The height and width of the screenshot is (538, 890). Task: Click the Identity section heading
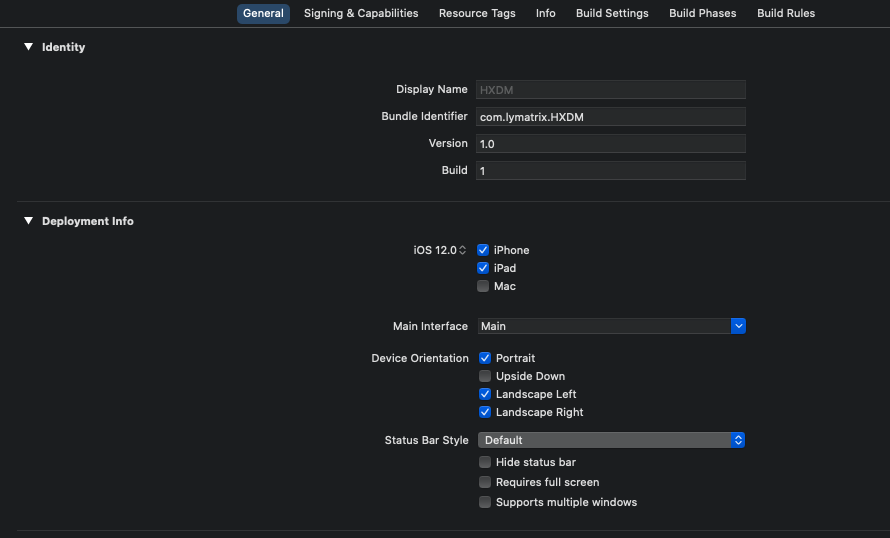pos(64,47)
